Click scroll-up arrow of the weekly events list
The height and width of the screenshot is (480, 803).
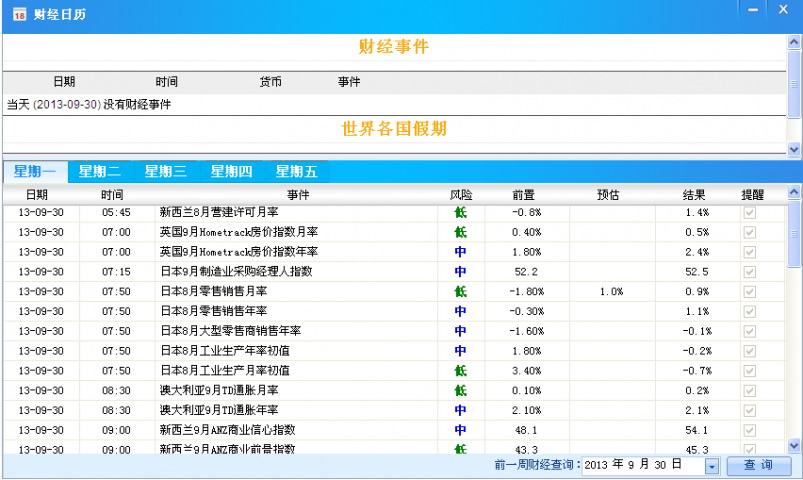(794, 193)
